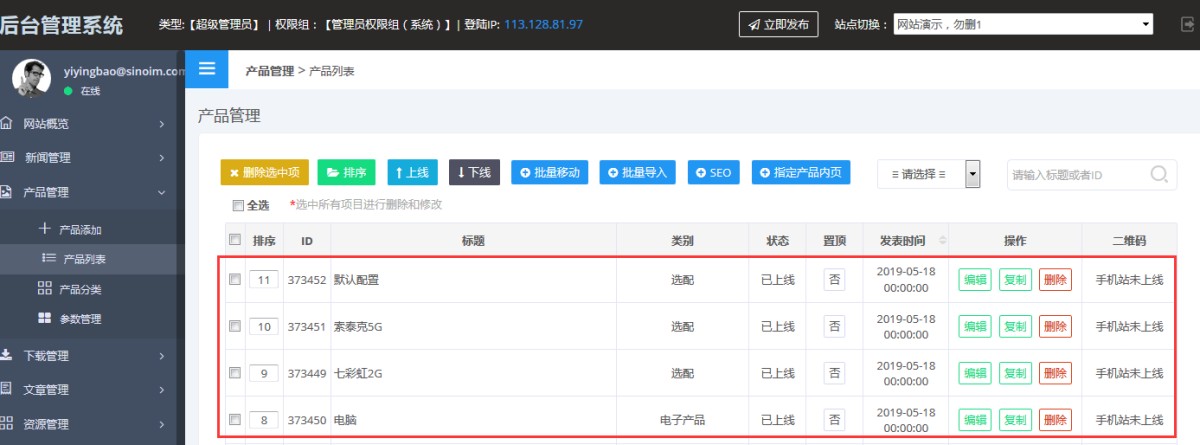Collapse the 产品管理 menu chevron

coord(161,192)
